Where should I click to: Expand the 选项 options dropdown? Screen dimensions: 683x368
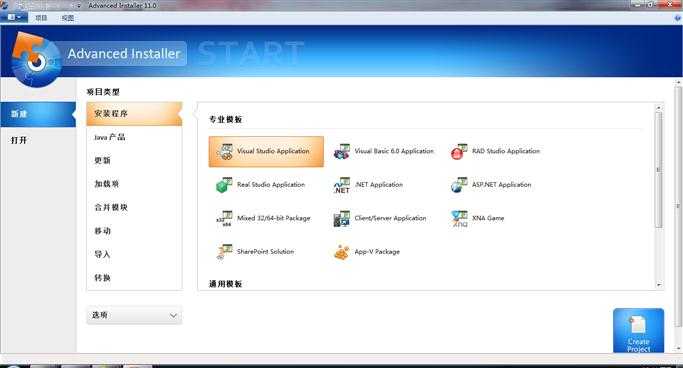coord(134,315)
